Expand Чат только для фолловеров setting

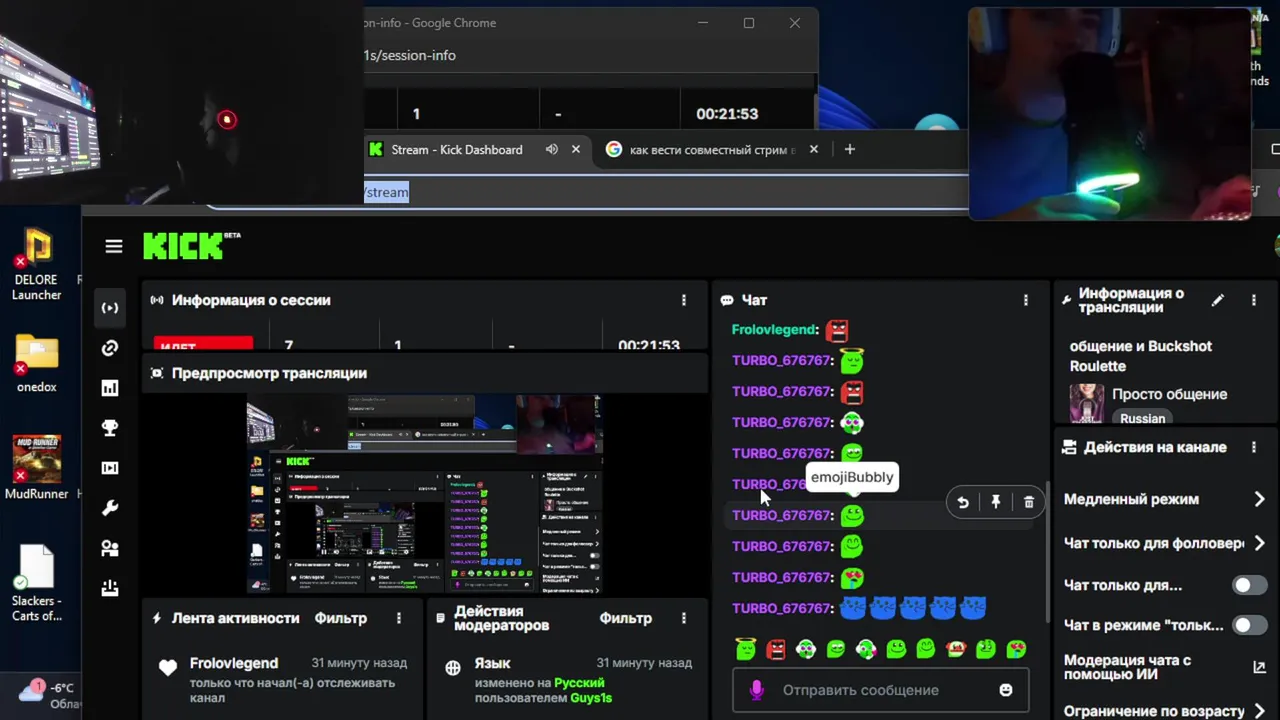(1165, 543)
